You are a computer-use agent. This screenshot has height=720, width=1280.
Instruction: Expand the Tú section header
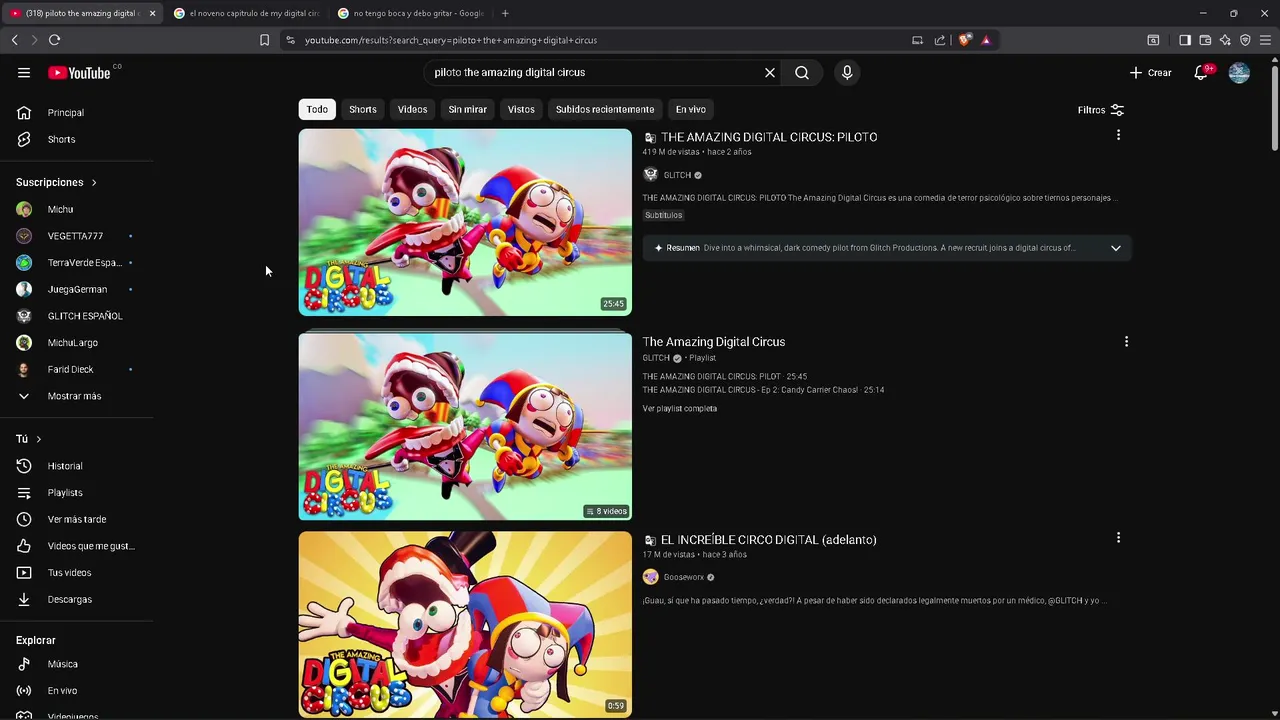click(x=29, y=439)
